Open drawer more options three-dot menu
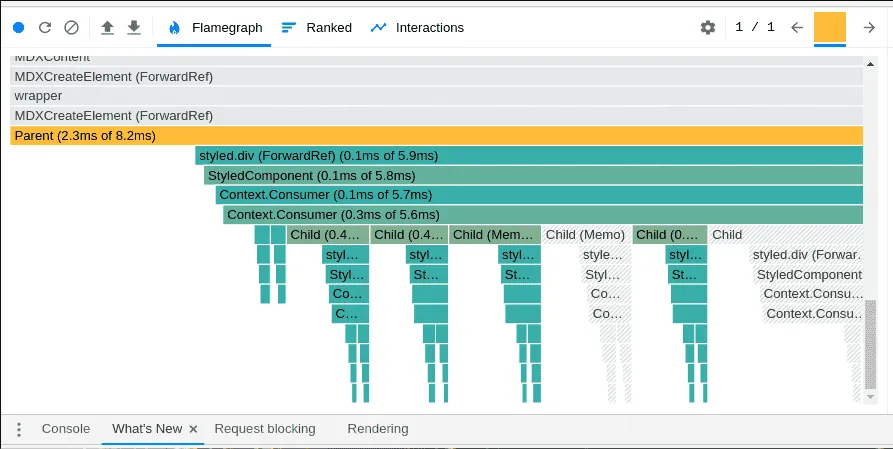 19,429
